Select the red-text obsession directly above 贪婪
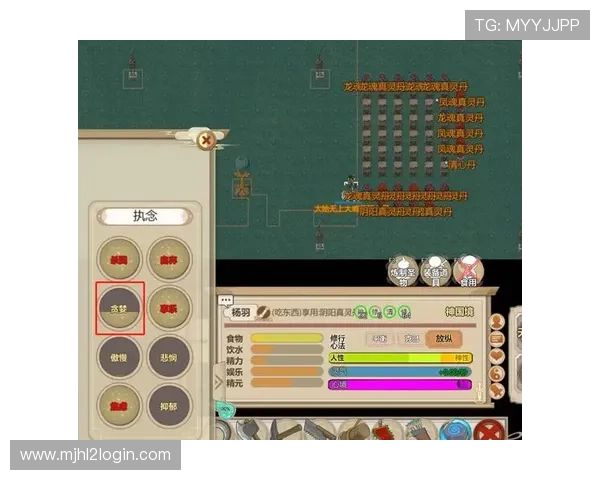The width and height of the screenshot is (600, 480). pos(119,260)
